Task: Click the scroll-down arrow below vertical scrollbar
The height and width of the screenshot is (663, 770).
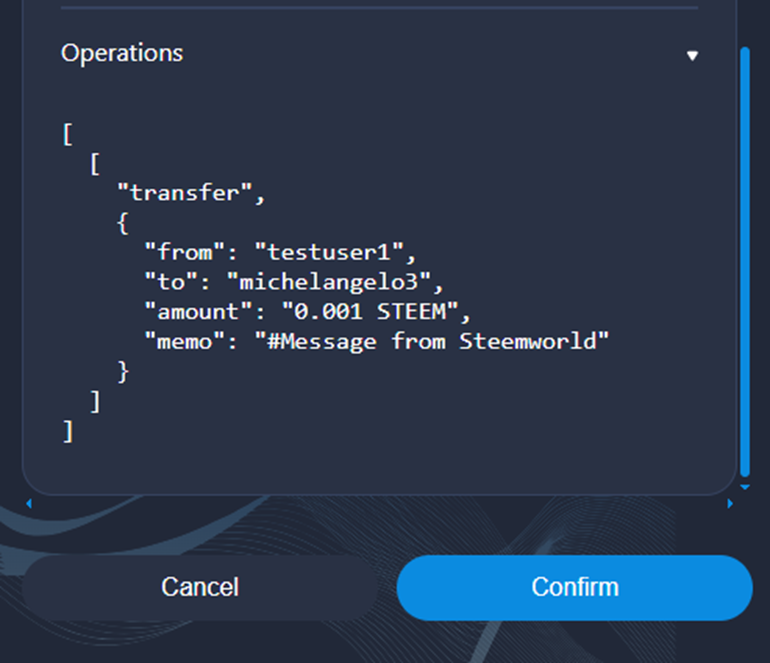Action: click(744, 487)
